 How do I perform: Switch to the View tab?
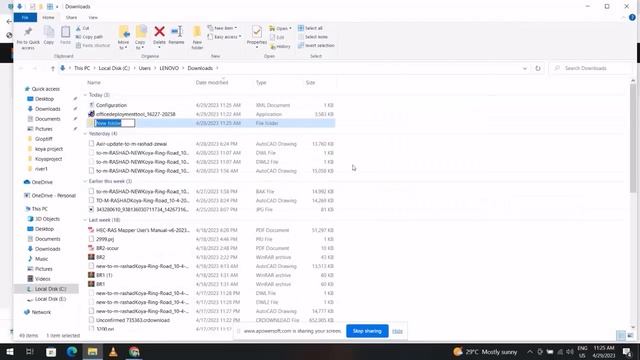tap(93, 18)
